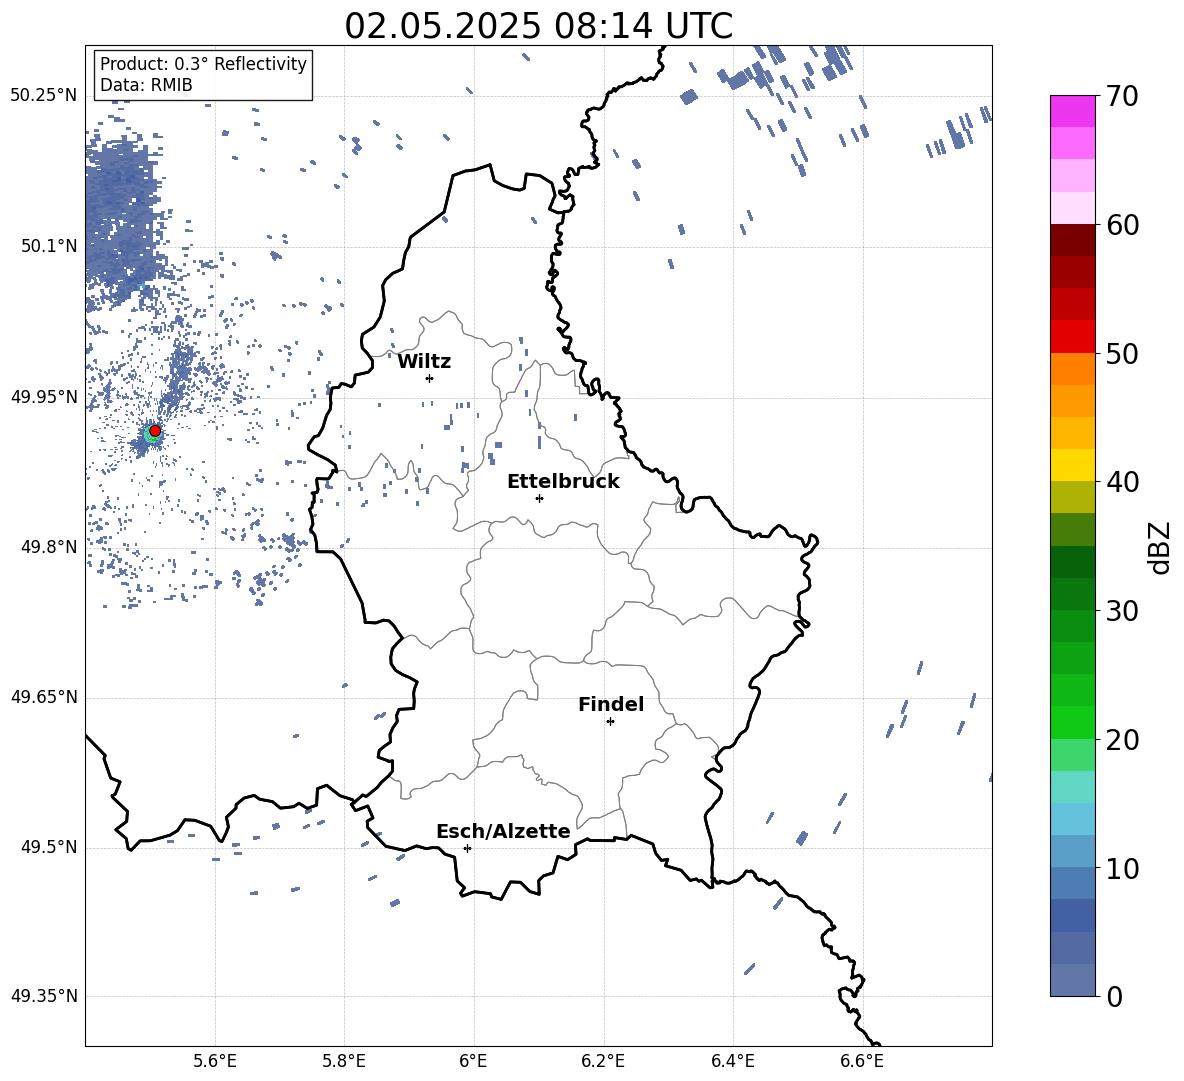Click the 40 tick on colorbar
This screenshot has height=1081, width=1184.
coord(1121,482)
